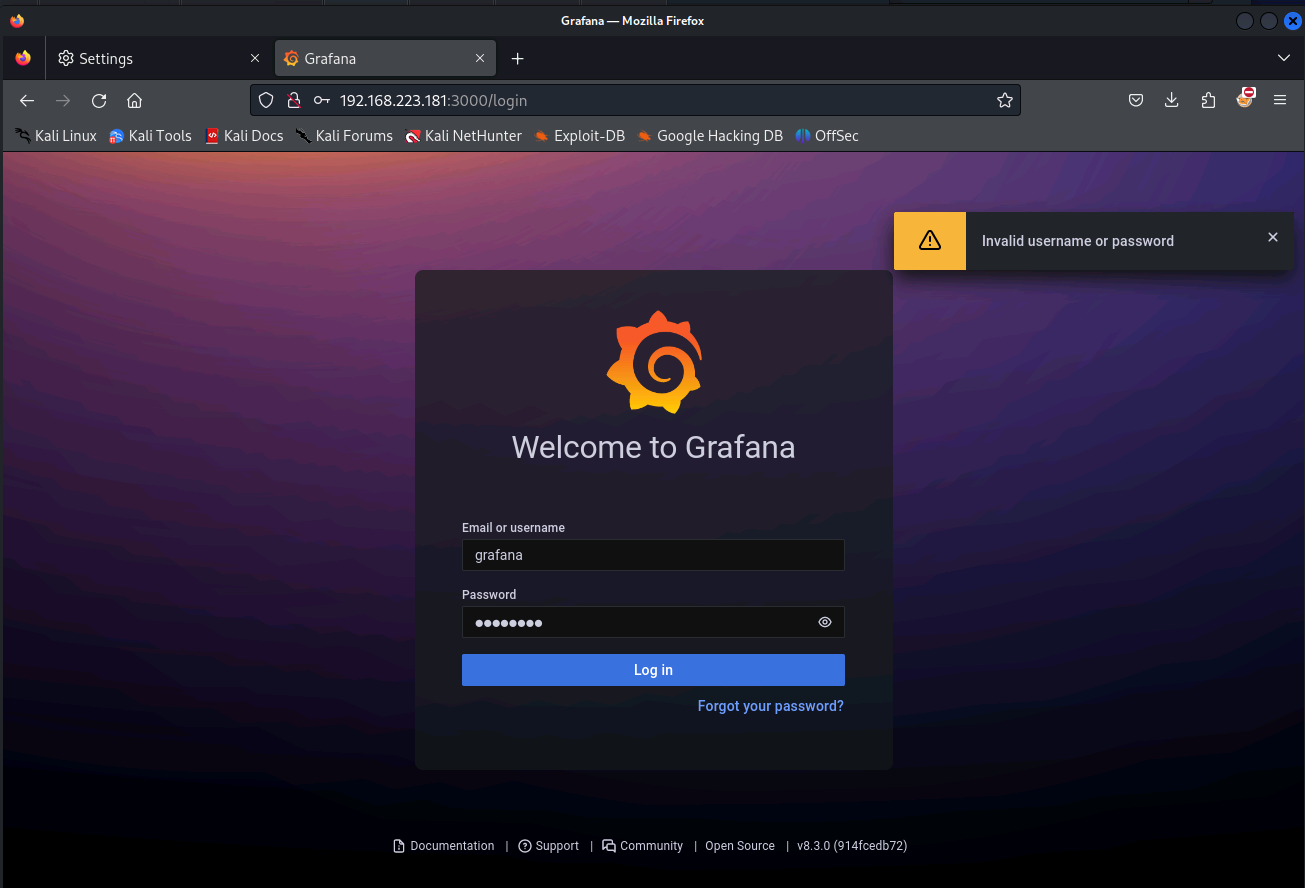Screen dimensions: 1305x888
Task: Open the Exploit-DB bookmark
Action: [x=579, y=136]
